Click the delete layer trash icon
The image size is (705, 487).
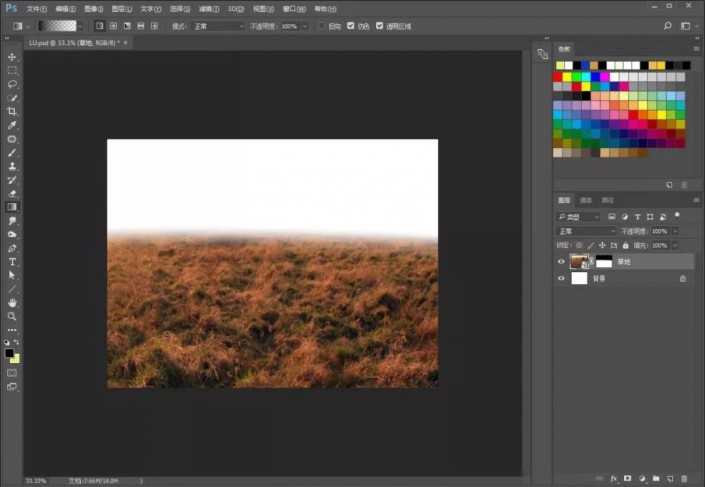tap(682, 479)
